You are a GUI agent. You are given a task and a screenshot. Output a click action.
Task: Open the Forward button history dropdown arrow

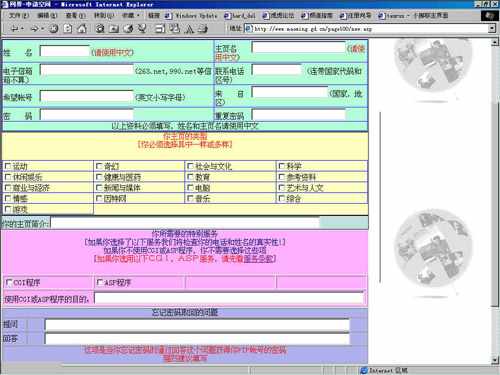point(43,29)
